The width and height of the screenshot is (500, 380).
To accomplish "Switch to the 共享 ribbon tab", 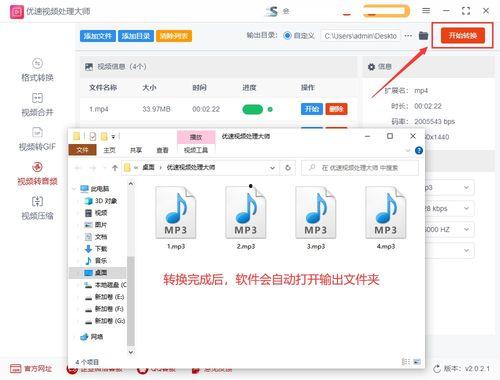I will coord(136,150).
